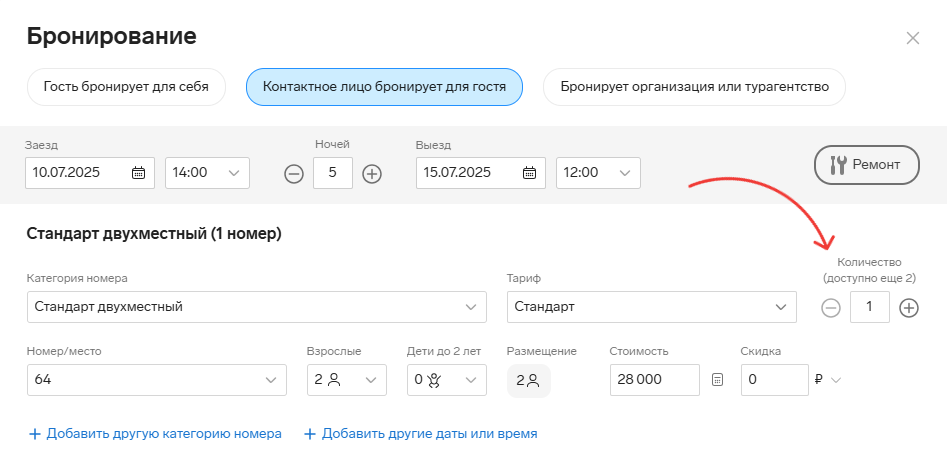Open the check-in date calendar icon
947x461 pixels.
(x=138, y=173)
